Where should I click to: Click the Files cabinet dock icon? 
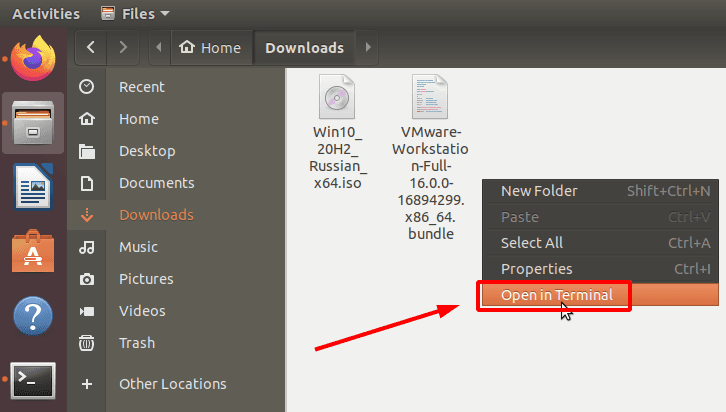click(33, 123)
